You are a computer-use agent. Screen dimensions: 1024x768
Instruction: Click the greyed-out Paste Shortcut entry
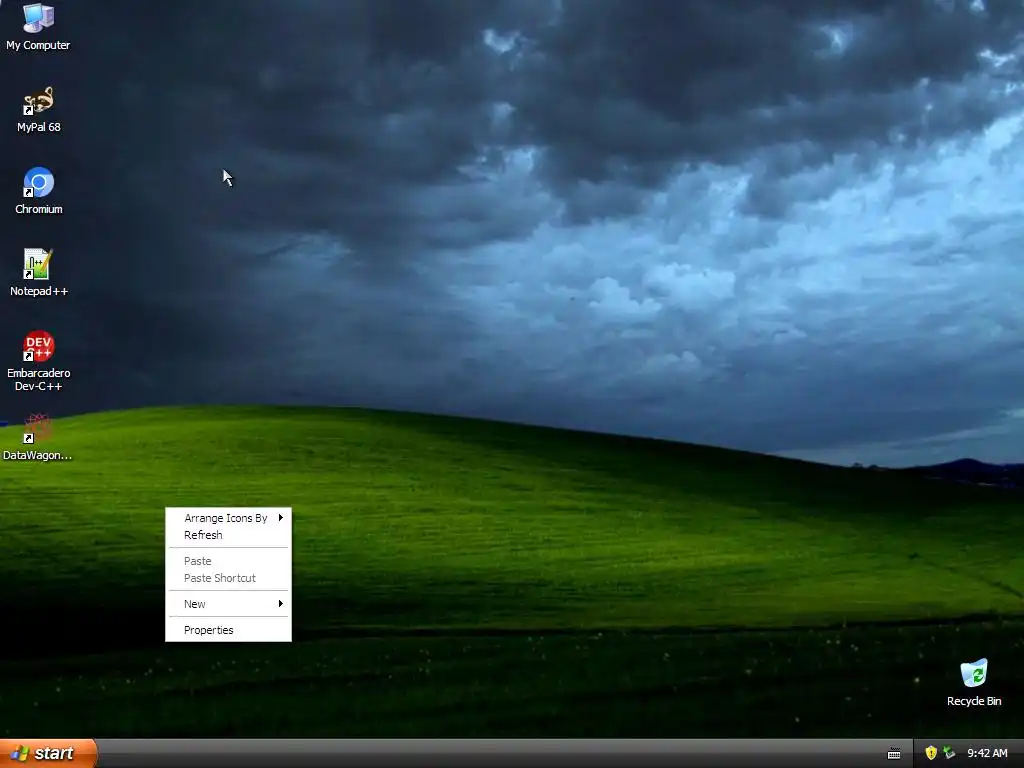228,578
